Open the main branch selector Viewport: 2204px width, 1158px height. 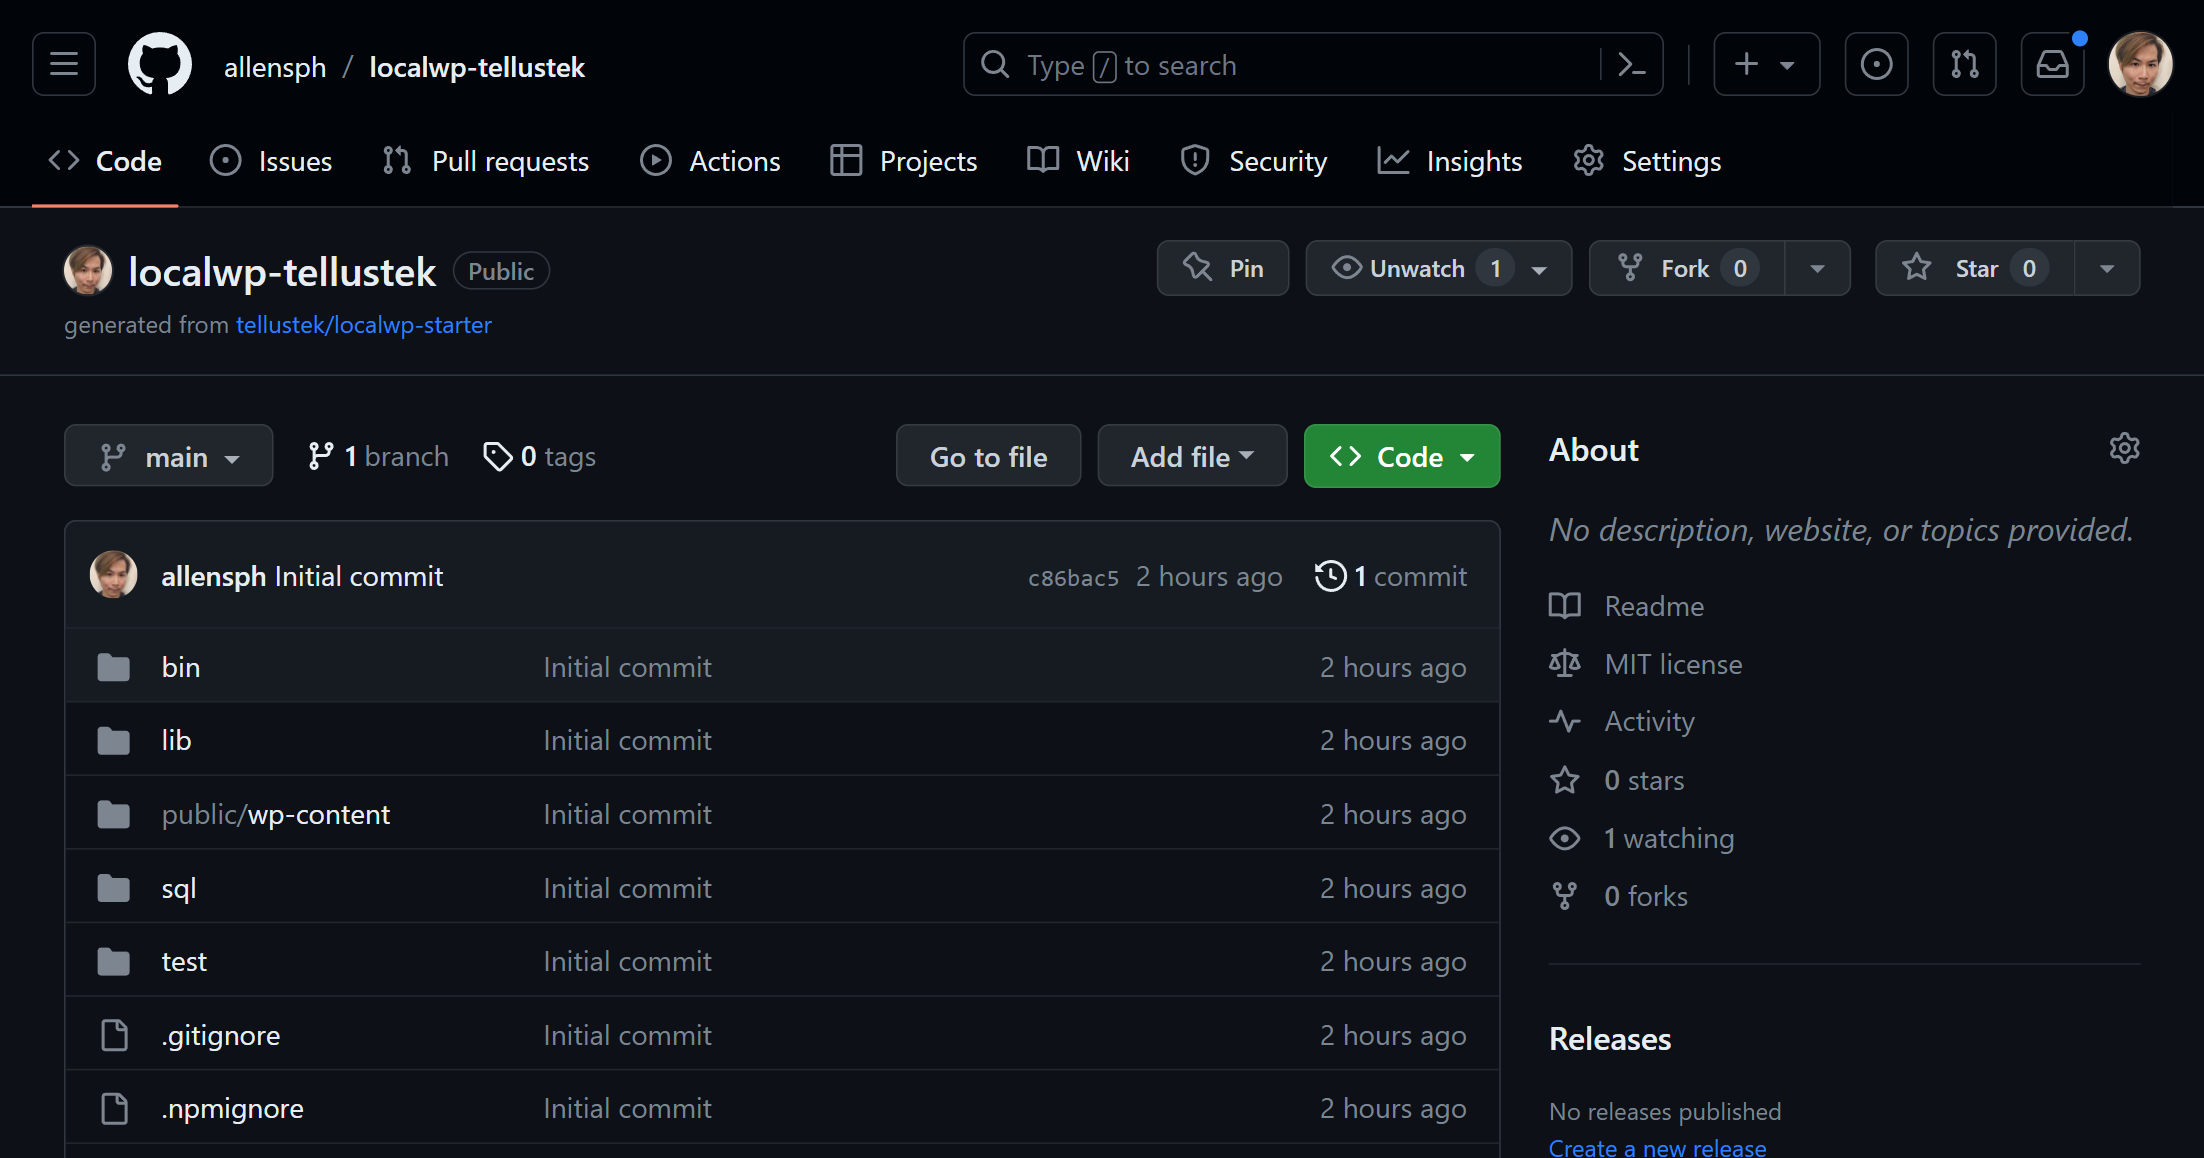(168, 455)
